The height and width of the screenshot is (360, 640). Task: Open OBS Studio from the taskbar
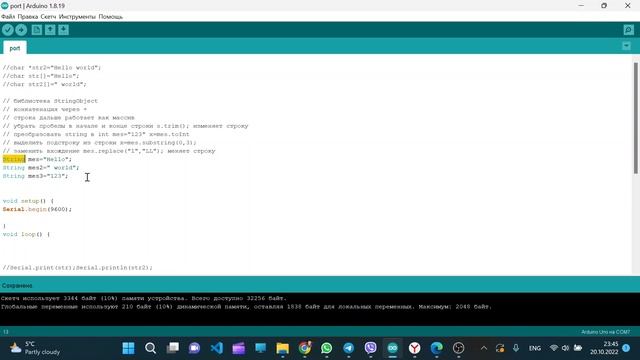point(459,348)
